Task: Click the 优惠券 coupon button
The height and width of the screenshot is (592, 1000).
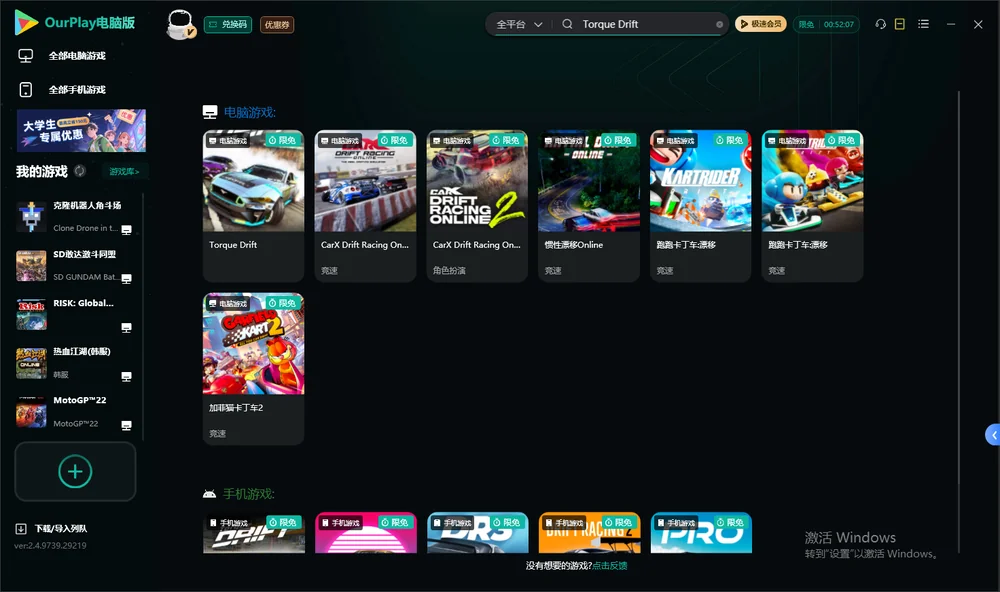Action: pyautogui.click(x=277, y=25)
